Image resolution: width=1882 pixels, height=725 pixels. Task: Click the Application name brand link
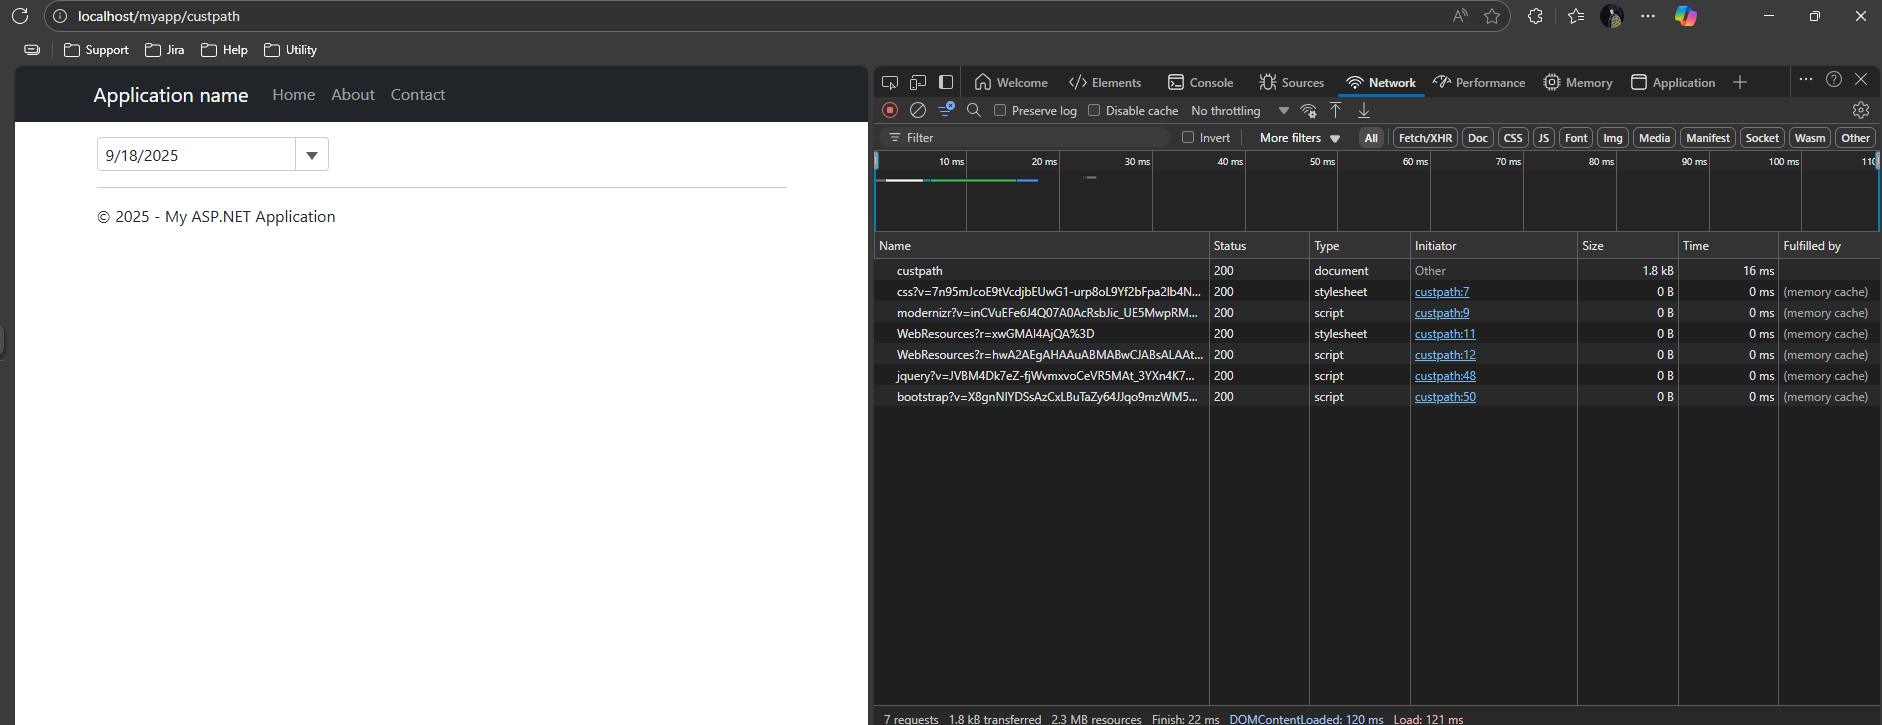pos(171,95)
